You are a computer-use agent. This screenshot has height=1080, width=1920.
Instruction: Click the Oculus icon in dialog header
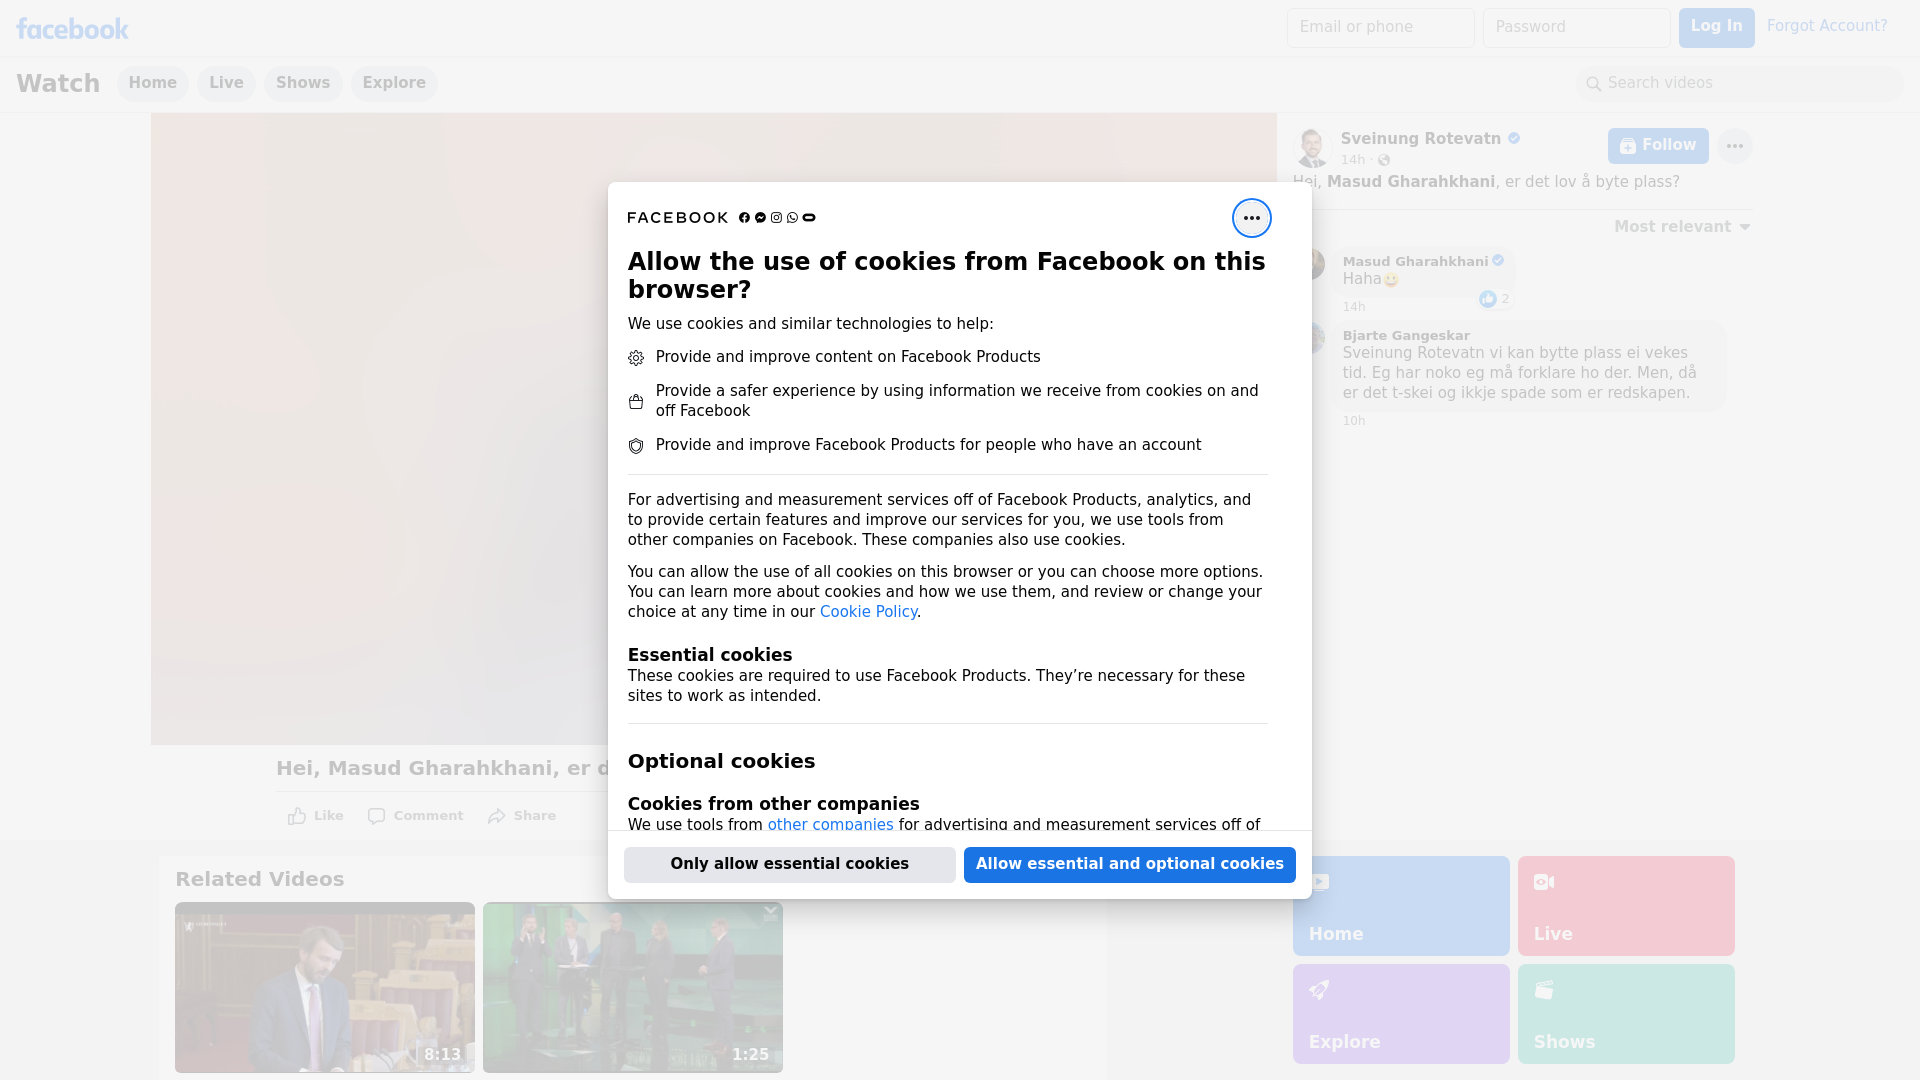click(809, 218)
